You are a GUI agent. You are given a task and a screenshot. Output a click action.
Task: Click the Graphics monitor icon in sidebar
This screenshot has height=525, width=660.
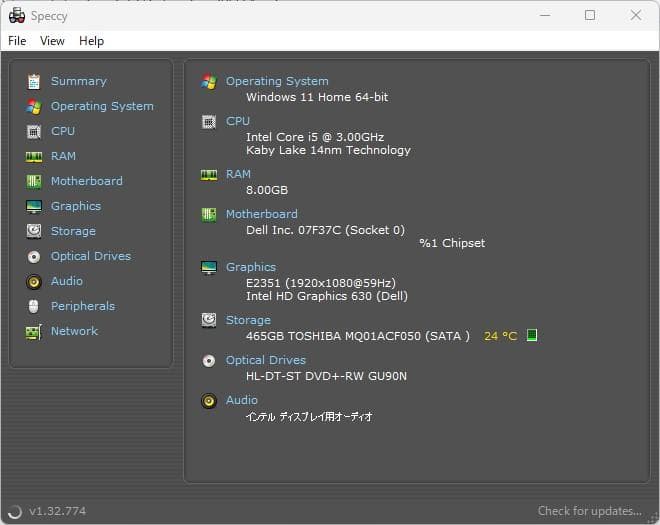pyautogui.click(x=34, y=207)
